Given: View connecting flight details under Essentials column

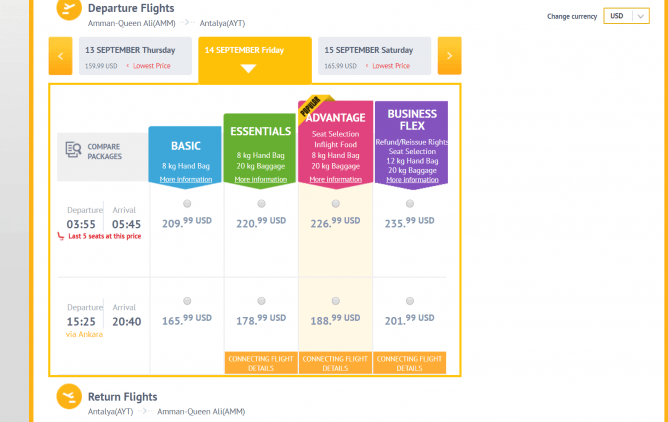Looking at the screenshot, I should coord(261,363).
